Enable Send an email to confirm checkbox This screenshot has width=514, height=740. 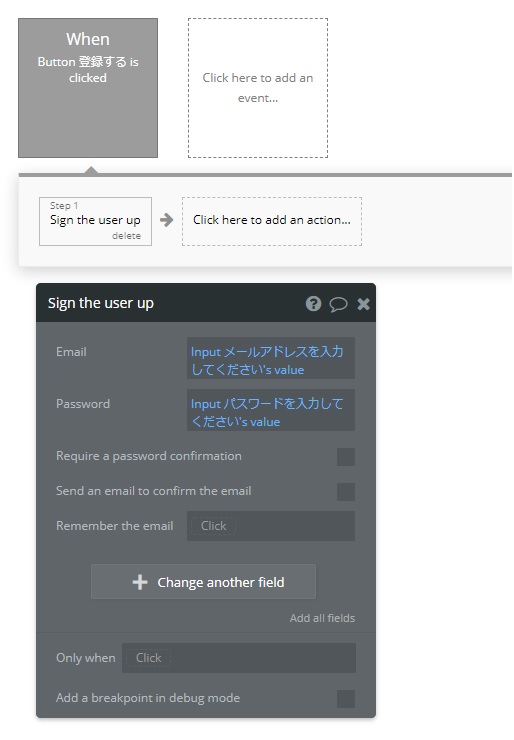pos(345,491)
